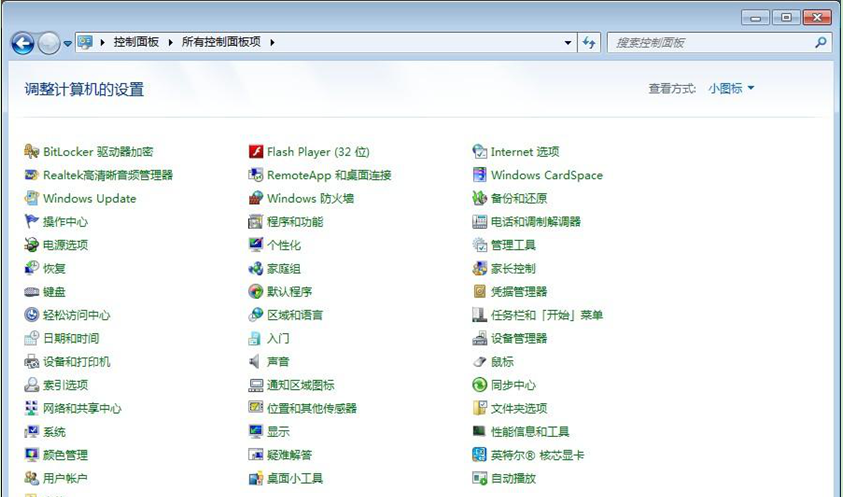The width and height of the screenshot is (843, 497).
Task: Open the 显示 link
Action: click(278, 431)
